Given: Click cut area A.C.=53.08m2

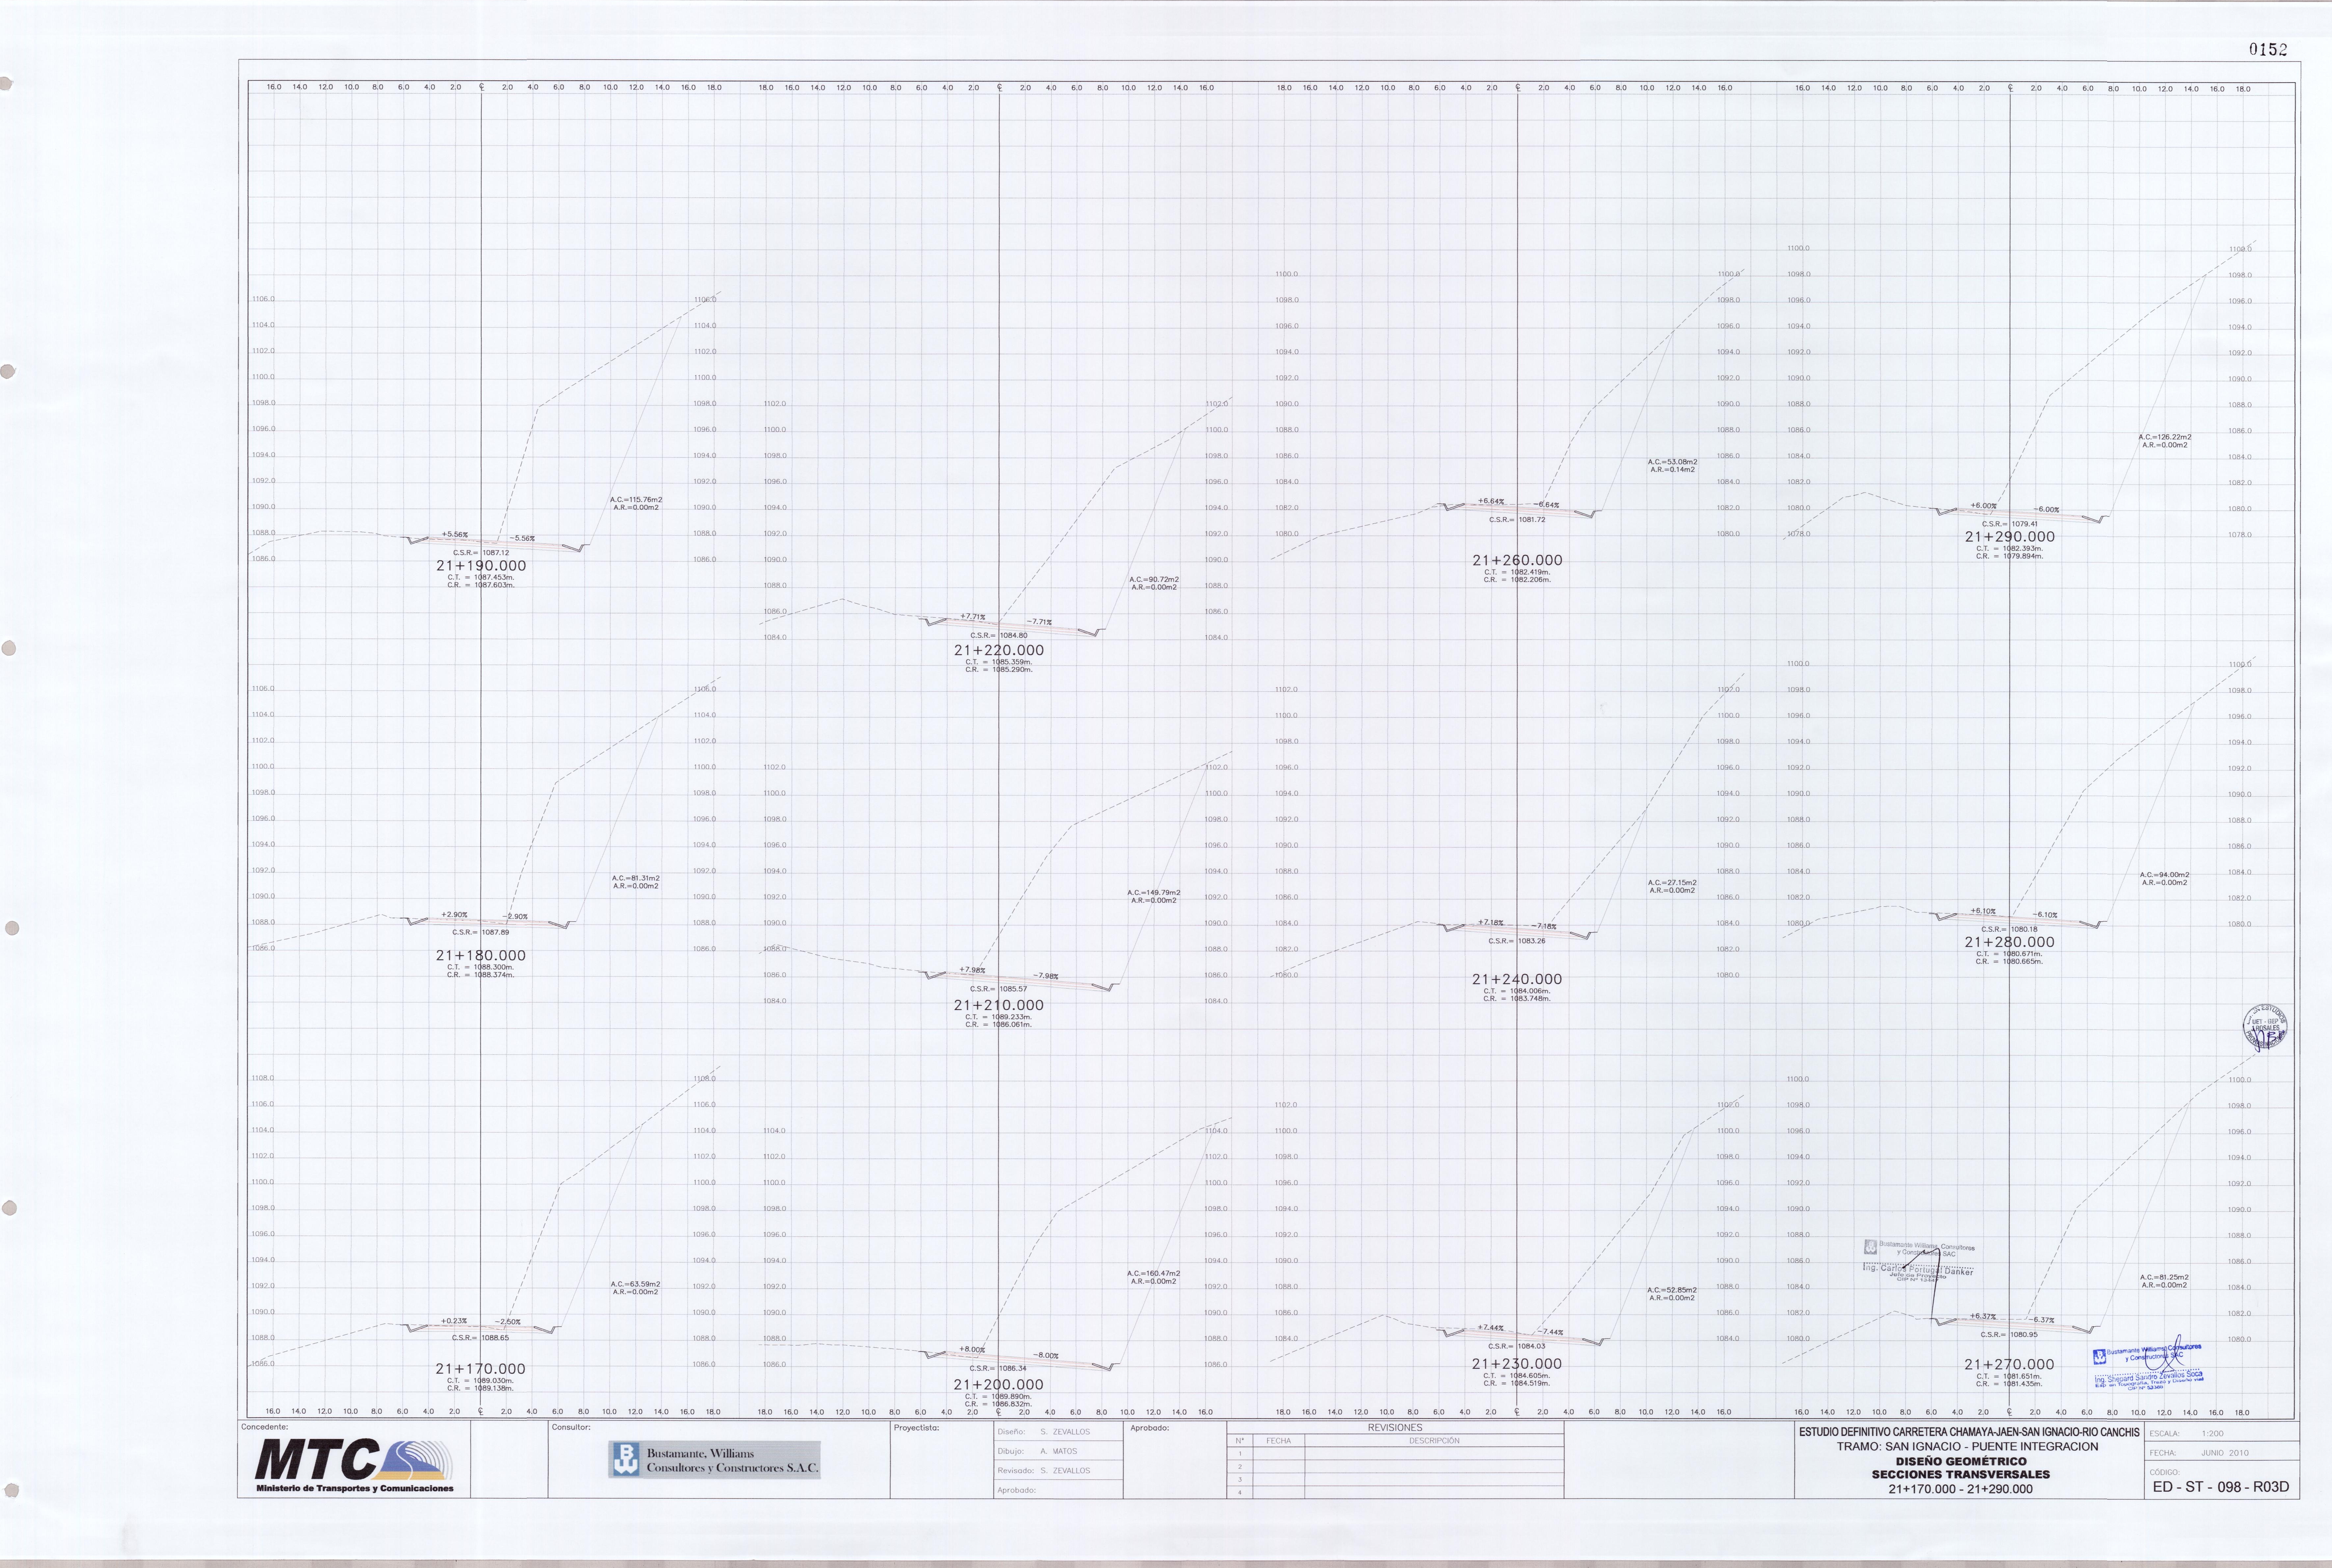Looking at the screenshot, I should (1672, 462).
